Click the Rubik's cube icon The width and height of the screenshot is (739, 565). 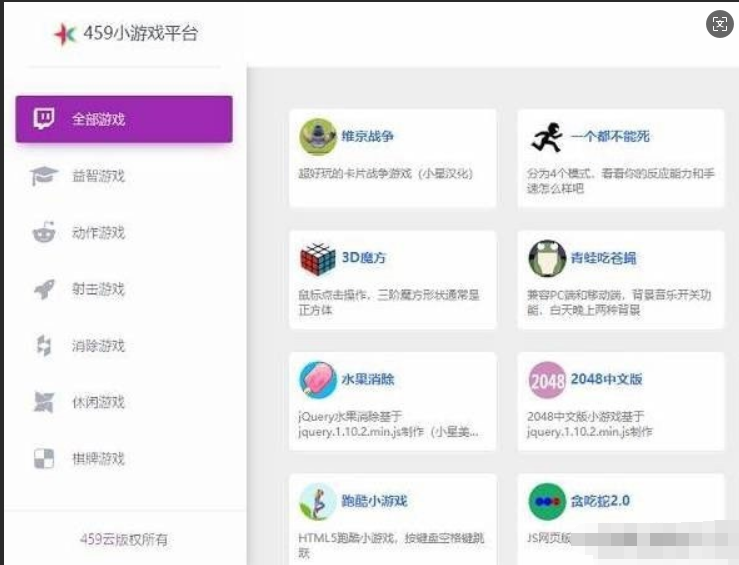click(x=318, y=259)
